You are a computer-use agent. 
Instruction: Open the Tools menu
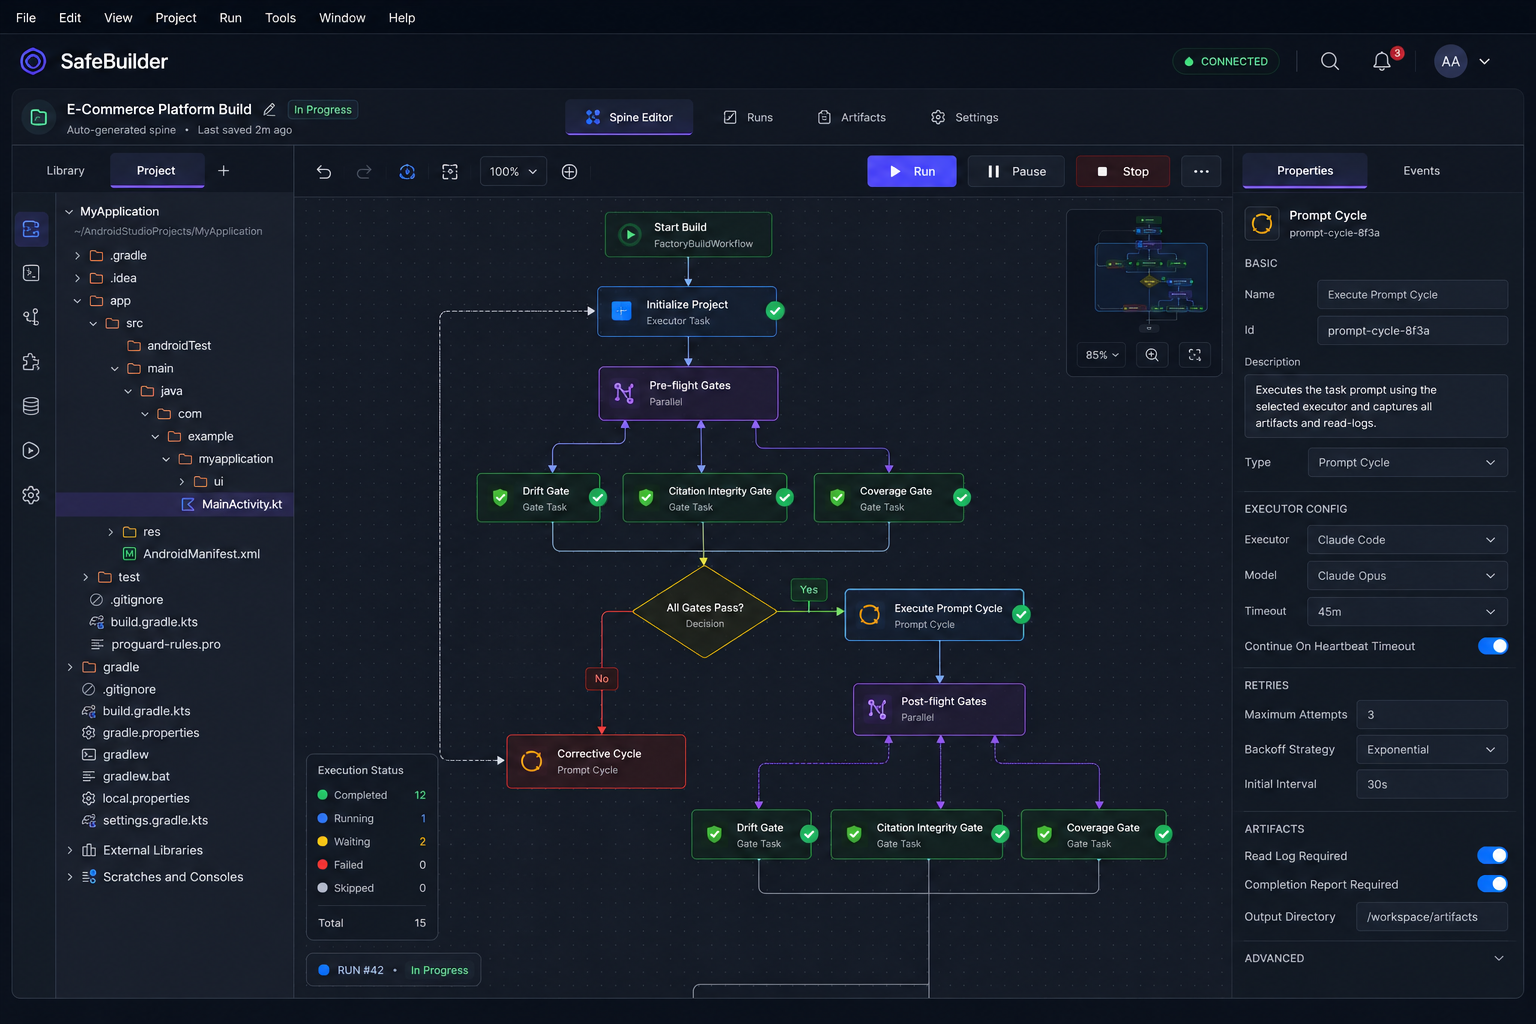coord(280,18)
